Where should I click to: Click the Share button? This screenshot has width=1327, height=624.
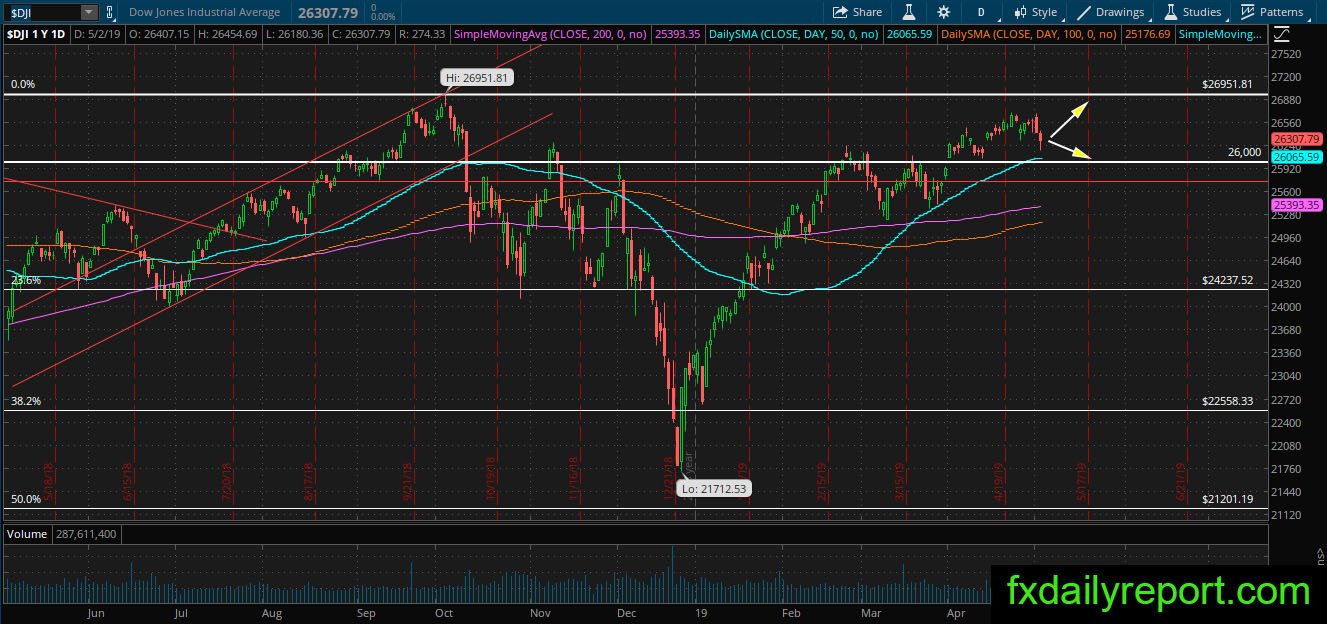tap(858, 12)
